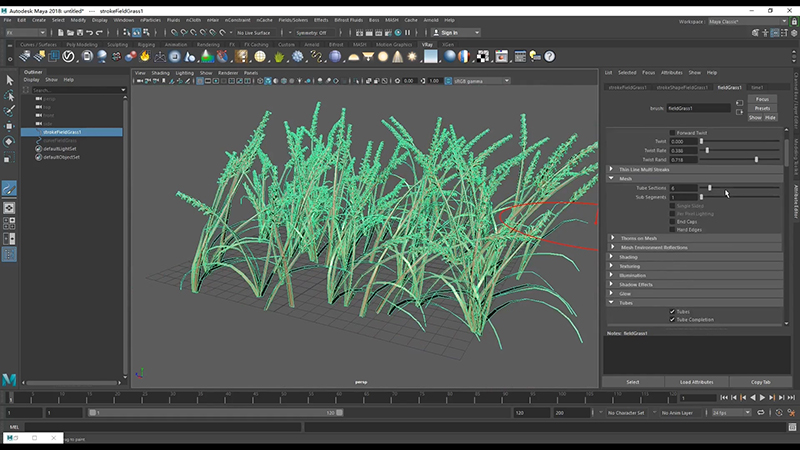The image size is (800, 450).
Task: Adjust the Tube Sections slider
Action: click(x=710, y=188)
